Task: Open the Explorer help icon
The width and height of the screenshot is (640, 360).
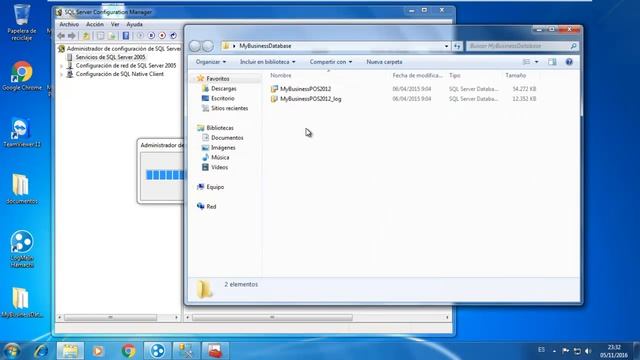Action: click(569, 62)
